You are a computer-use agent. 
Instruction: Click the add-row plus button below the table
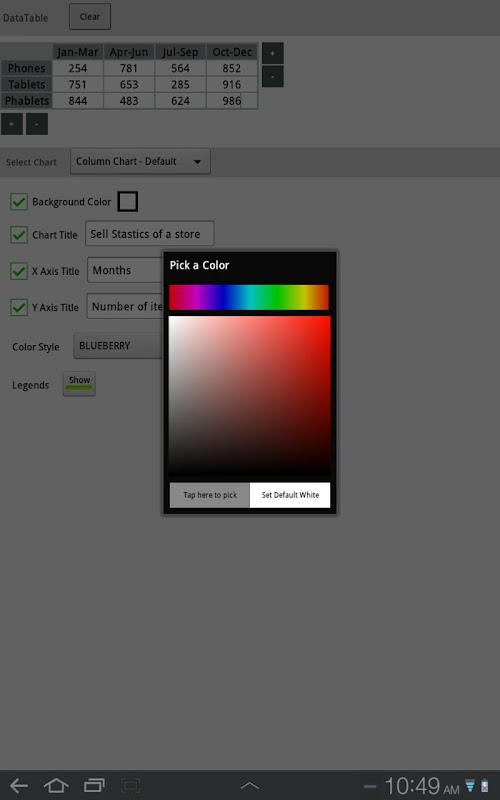coord(12,124)
